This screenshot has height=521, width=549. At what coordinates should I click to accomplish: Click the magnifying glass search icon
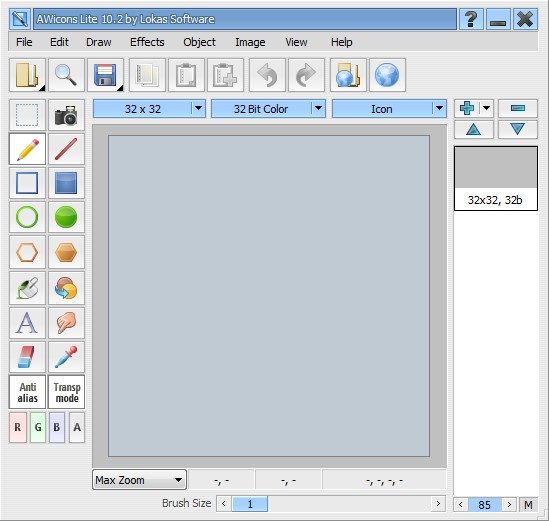[66, 75]
